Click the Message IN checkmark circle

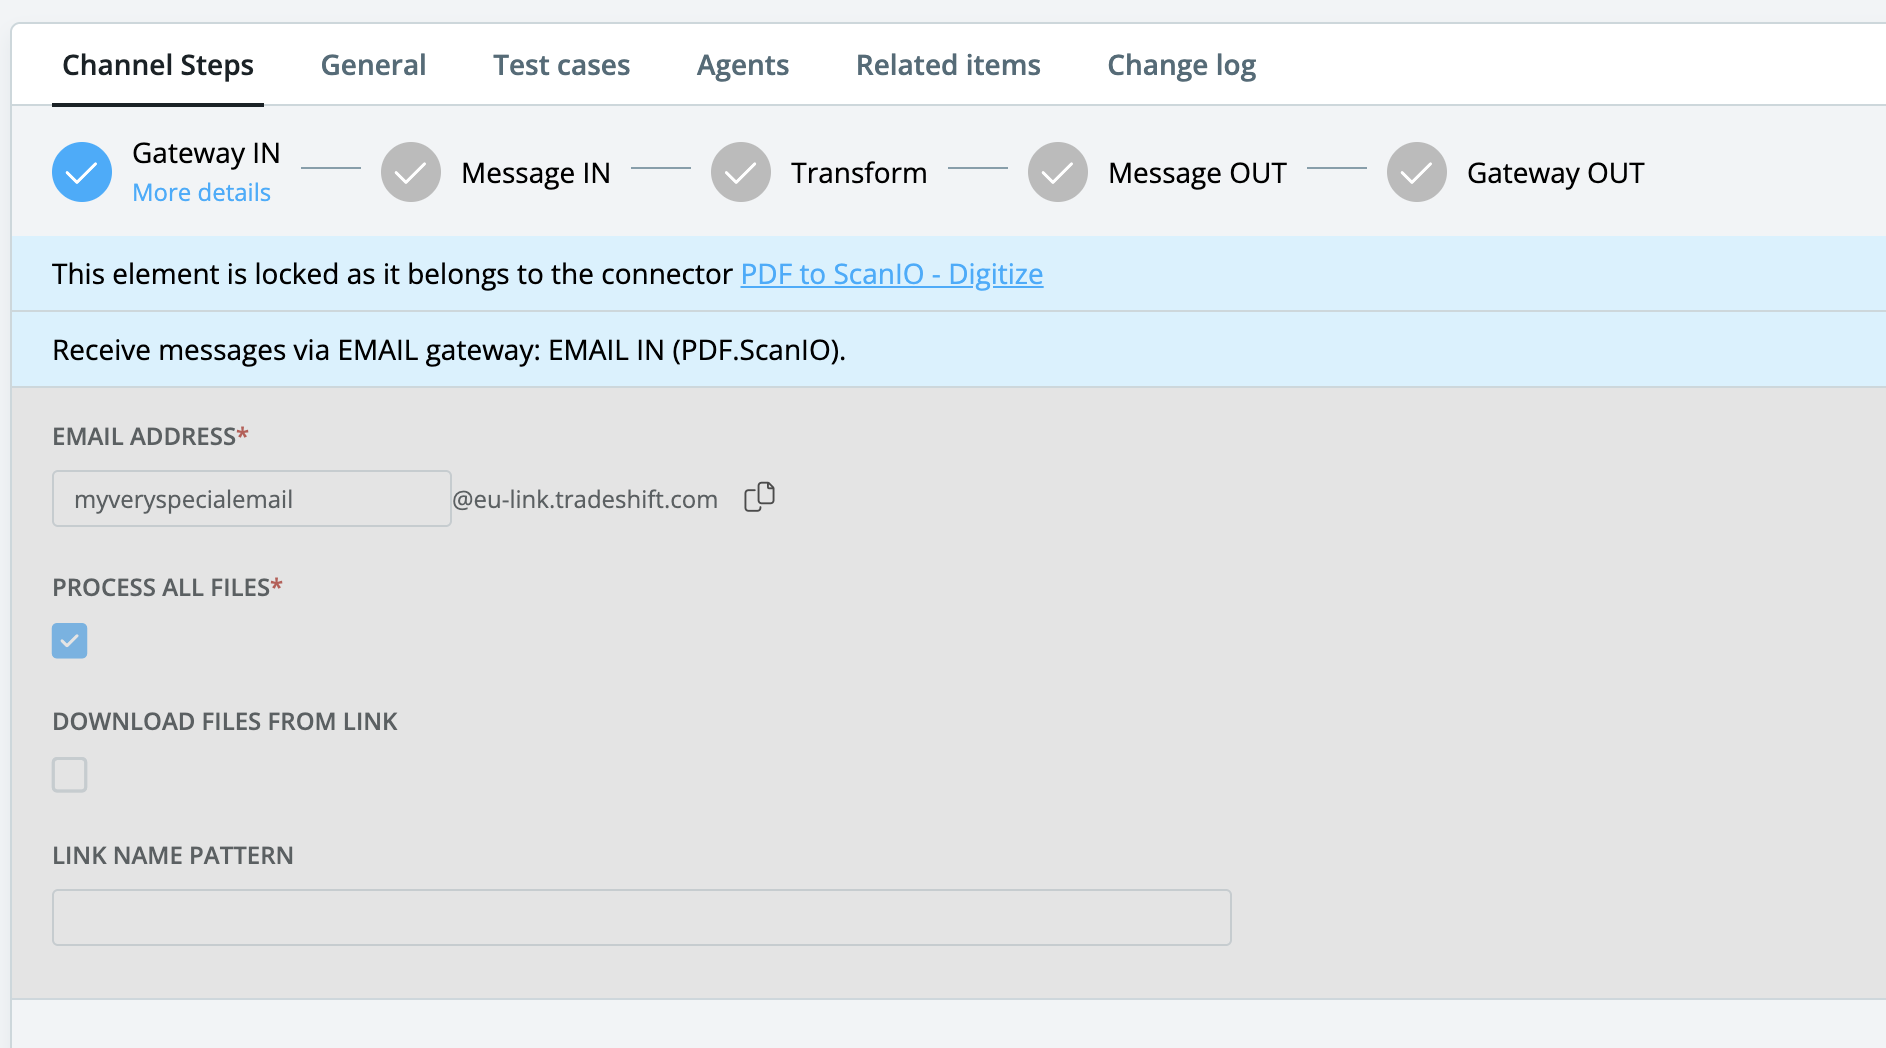[x=411, y=172]
